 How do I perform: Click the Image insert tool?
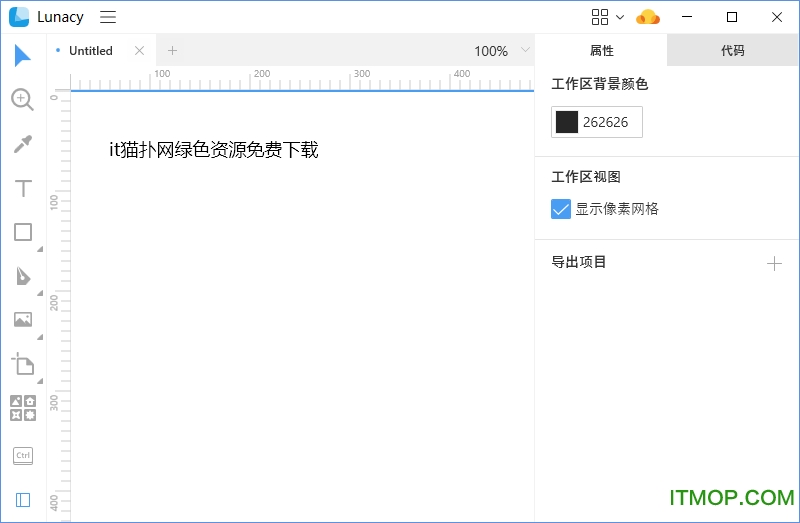click(x=23, y=319)
